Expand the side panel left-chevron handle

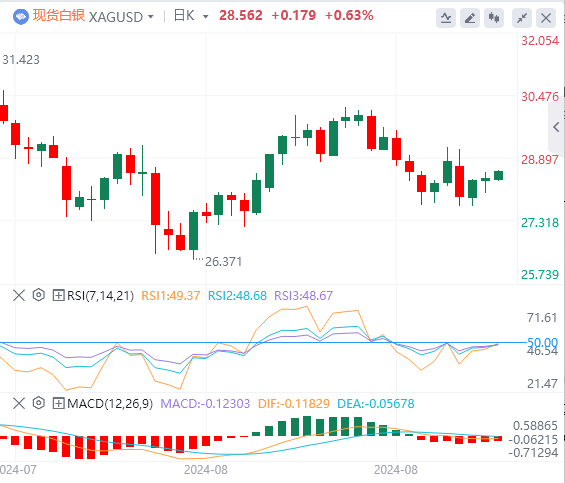pos(556,127)
